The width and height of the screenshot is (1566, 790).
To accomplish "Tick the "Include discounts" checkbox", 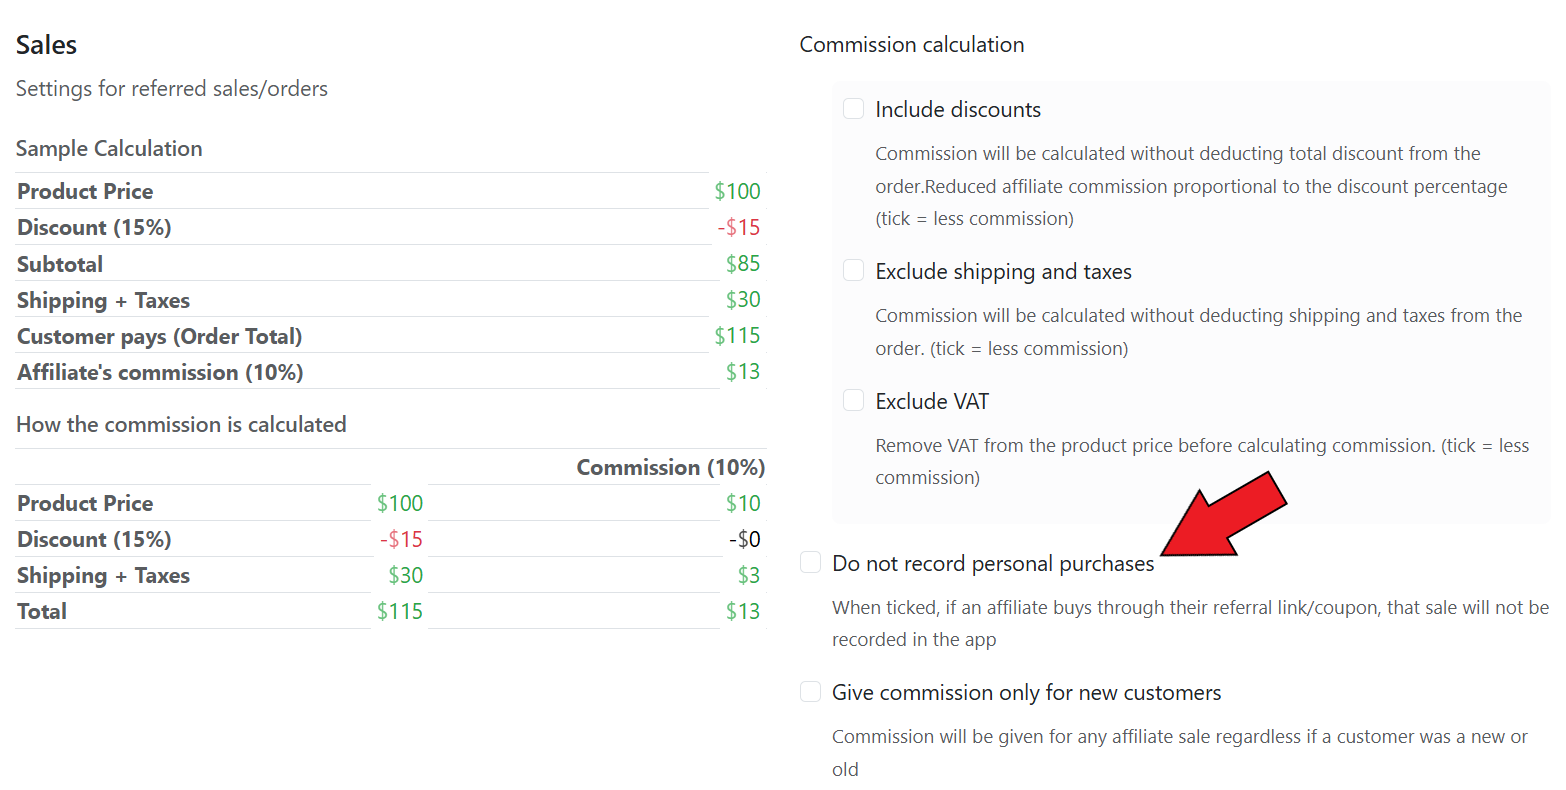I will tap(853, 109).
